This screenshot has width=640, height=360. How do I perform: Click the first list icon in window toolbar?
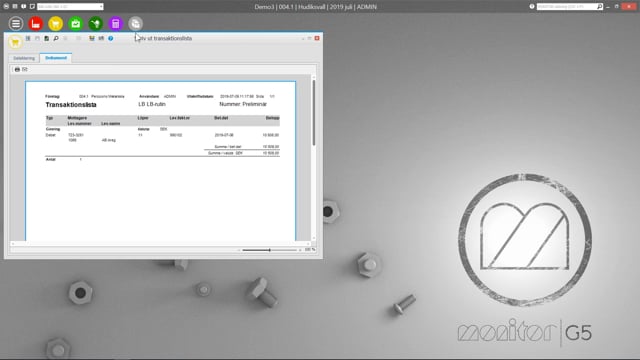28,38
